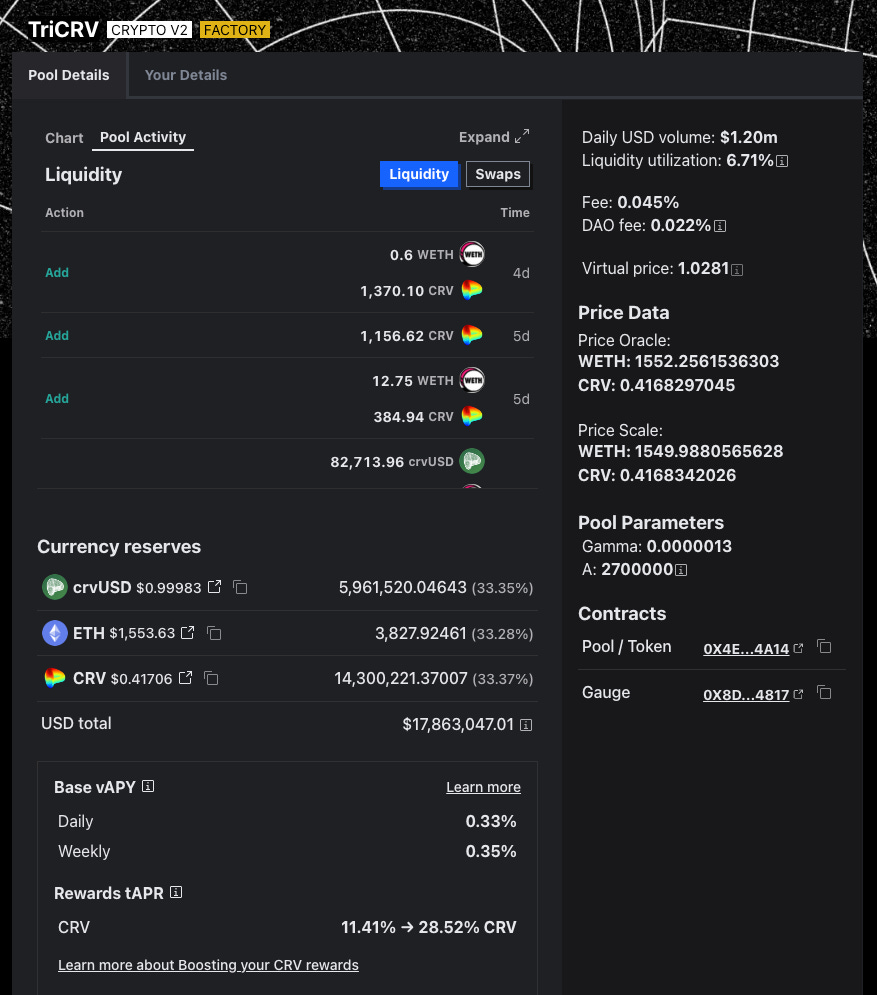The height and width of the screenshot is (995, 877).
Task: Click WETH icon next to 12.75 WETH
Action: coord(471,380)
